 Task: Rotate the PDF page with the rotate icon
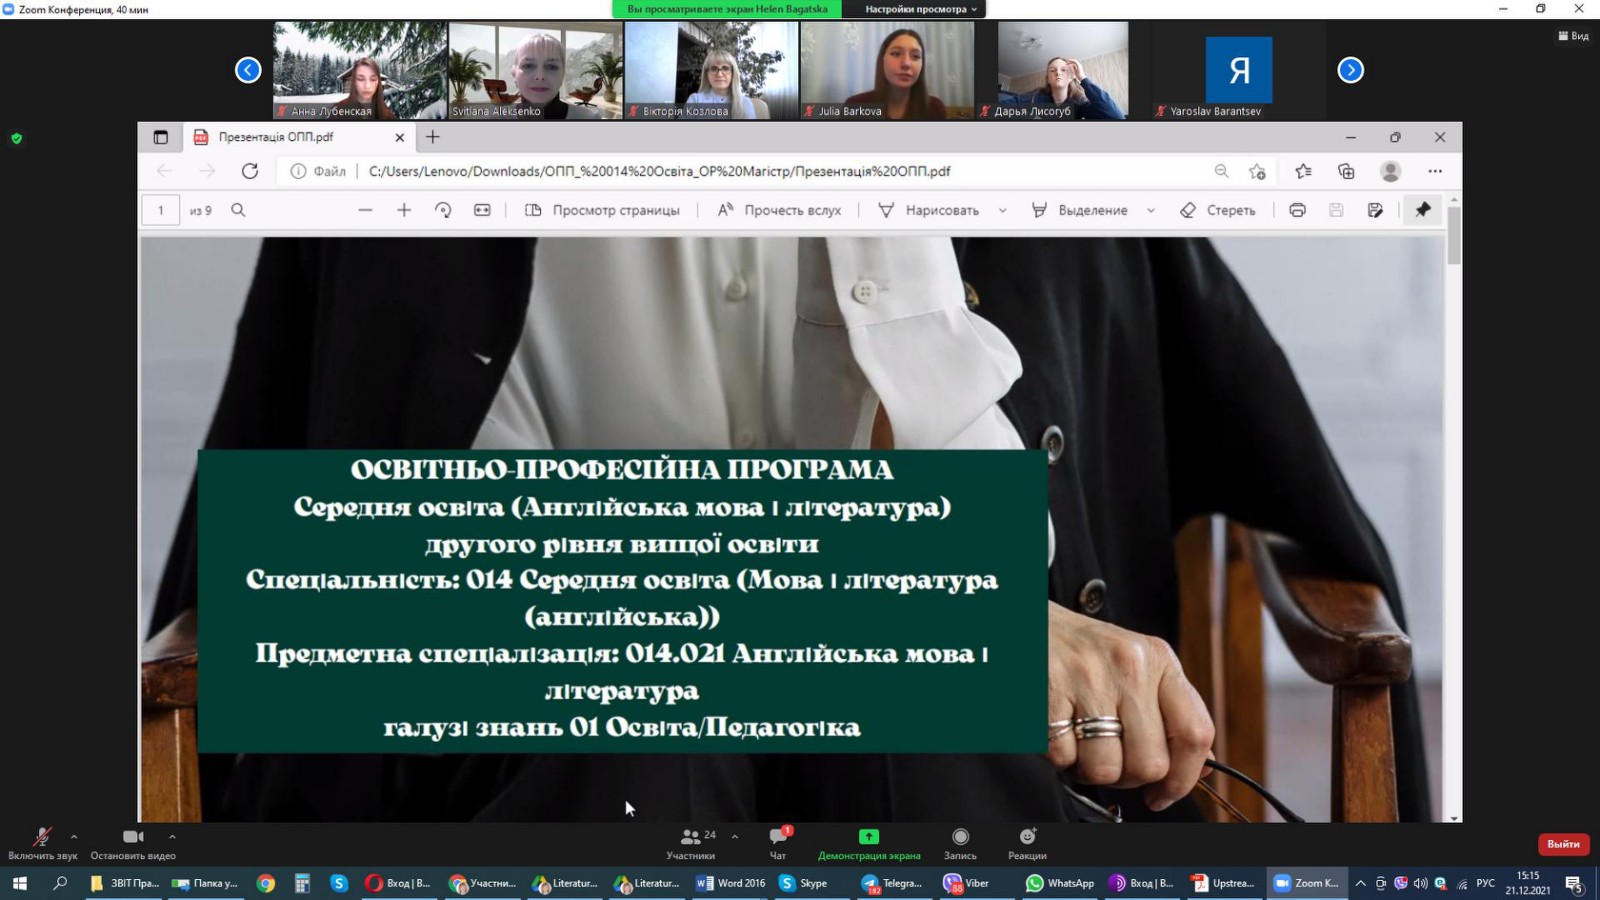pos(443,210)
